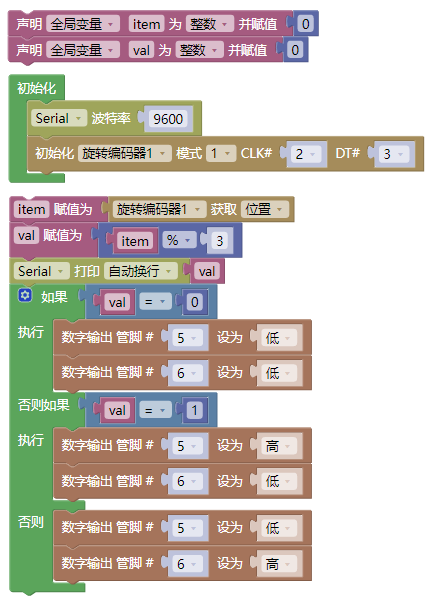Open 模式 dropdown showing 1
The height and width of the screenshot is (604, 434).
click(221, 153)
